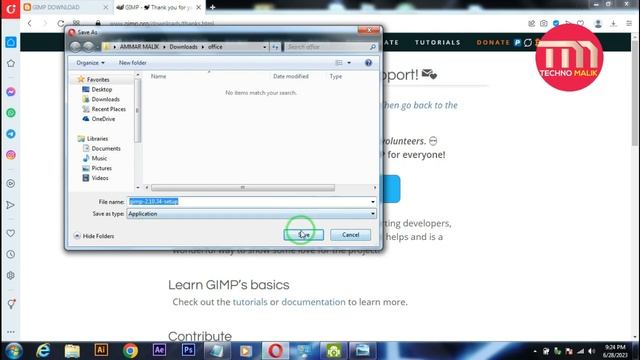
Task: Open Internet Explorer from the taskbar
Action: (x=43, y=351)
